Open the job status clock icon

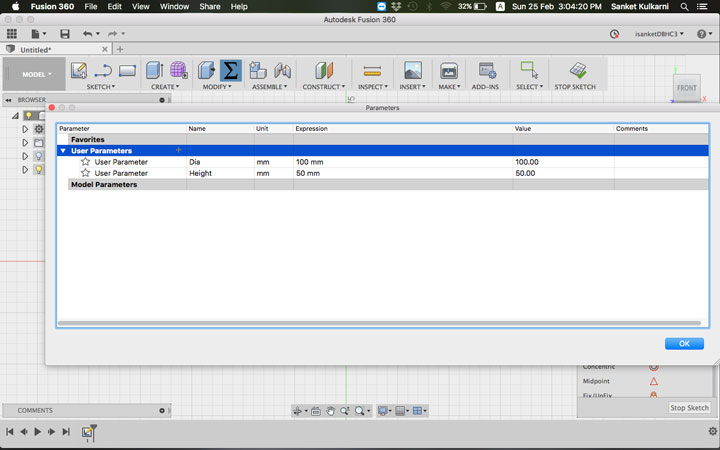coord(614,34)
